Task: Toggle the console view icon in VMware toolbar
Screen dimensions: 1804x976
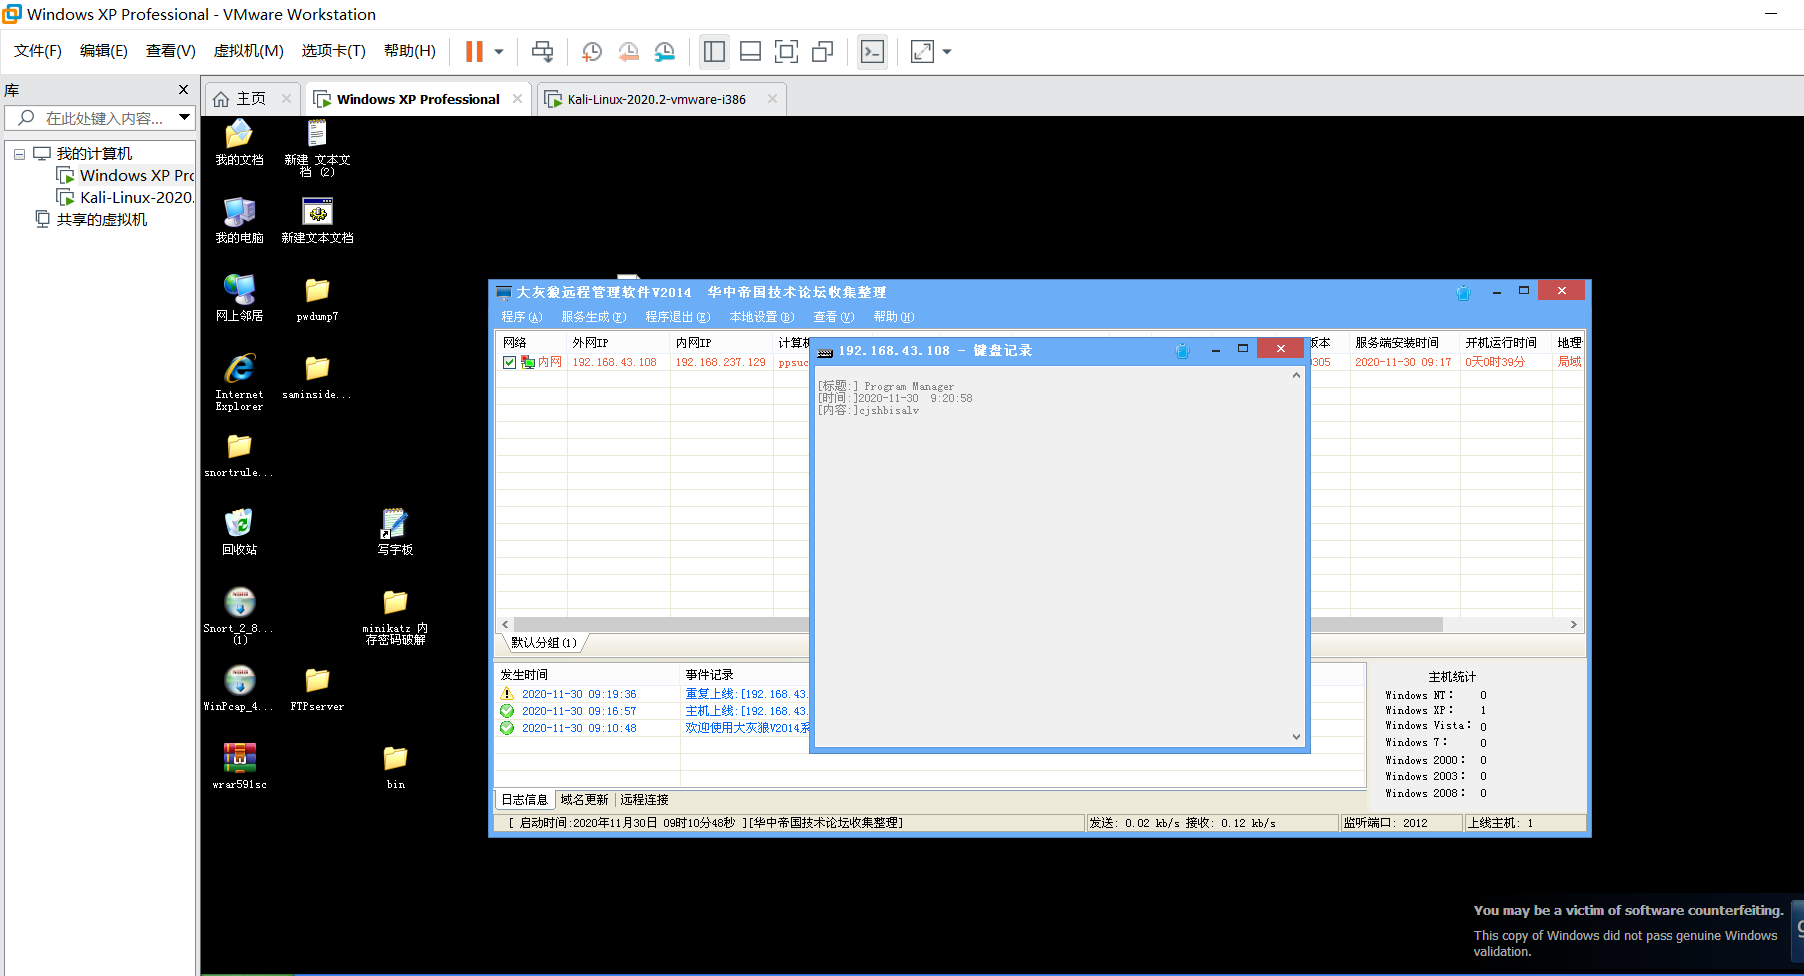Action: (x=873, y=52)
